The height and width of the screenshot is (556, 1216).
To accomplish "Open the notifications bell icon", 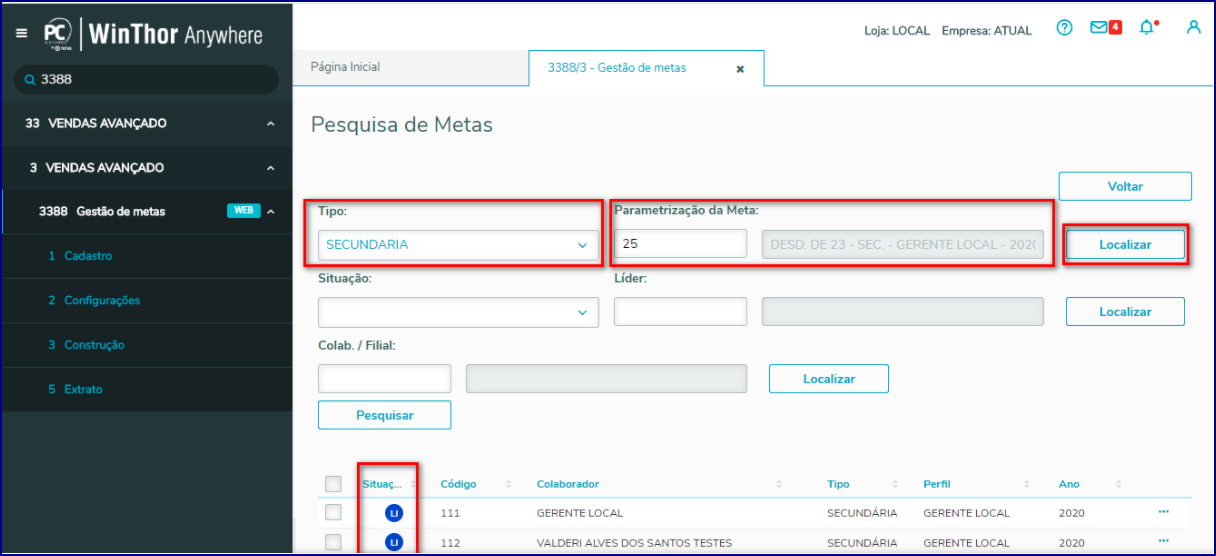I will (1148, 28).
